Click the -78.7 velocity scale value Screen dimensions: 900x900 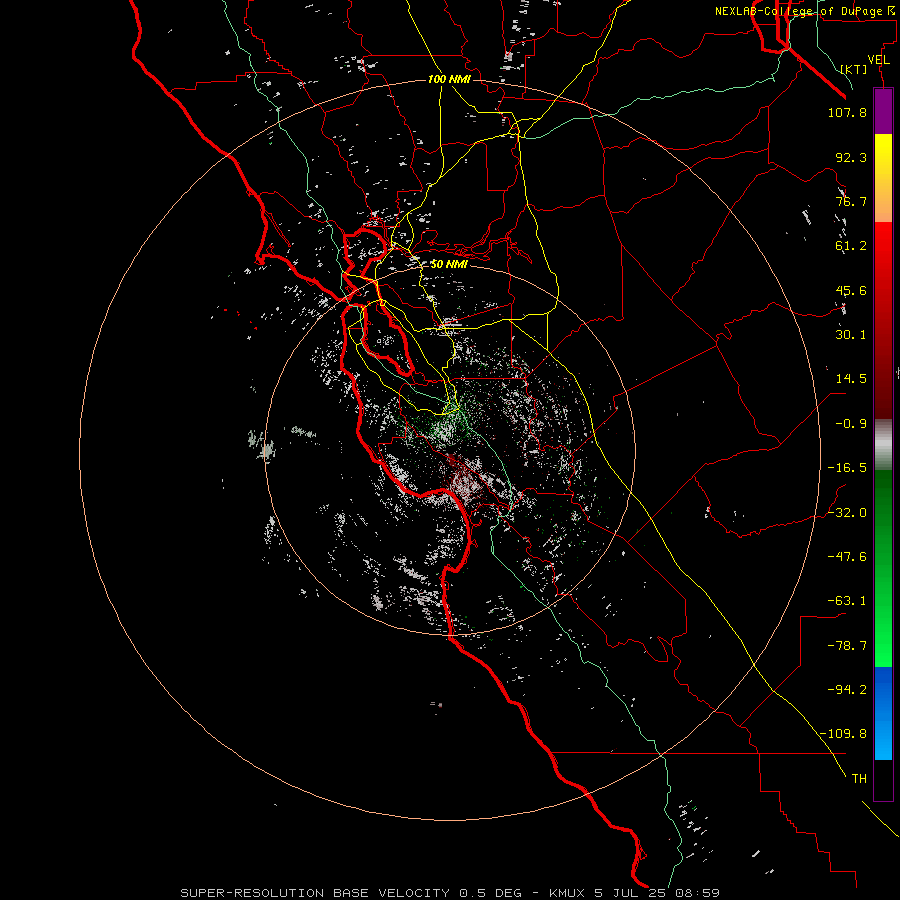pyautogui.click(x=847, y=646)
